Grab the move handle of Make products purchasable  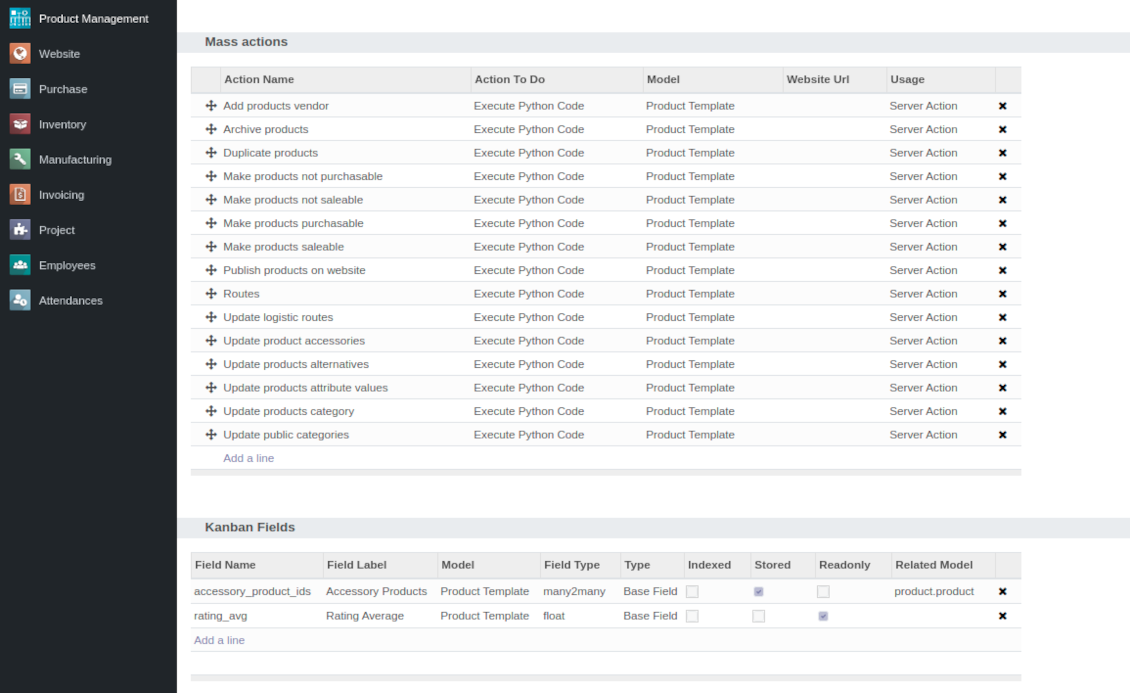(211, 223)
